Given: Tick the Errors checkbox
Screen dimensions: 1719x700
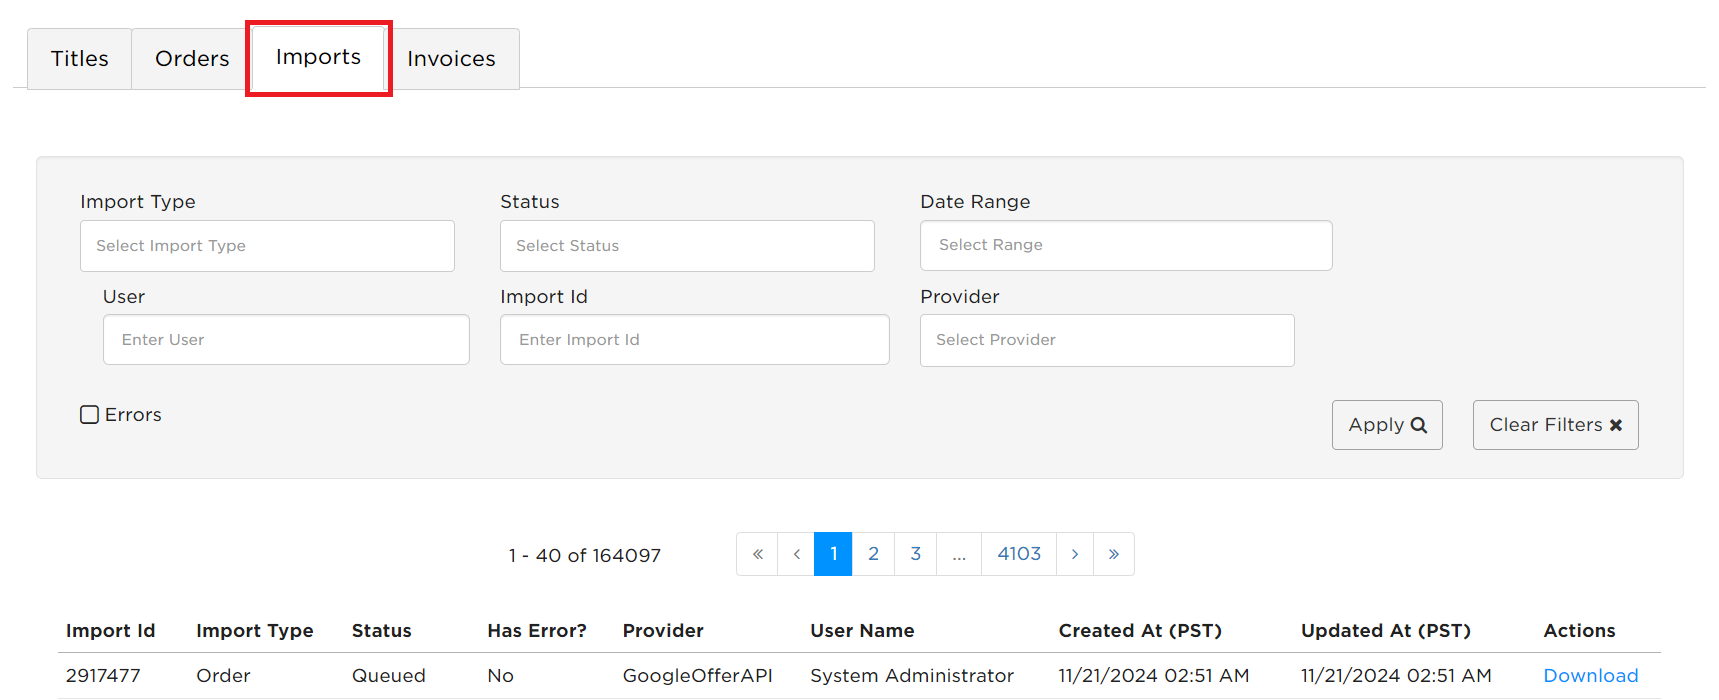Looking at the screenshot, I should pyautogui.click(x=90, y=415).
